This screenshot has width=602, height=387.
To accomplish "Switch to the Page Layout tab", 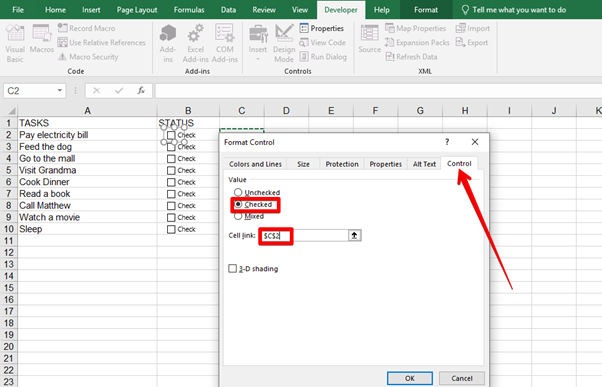I will pos(137,10).
